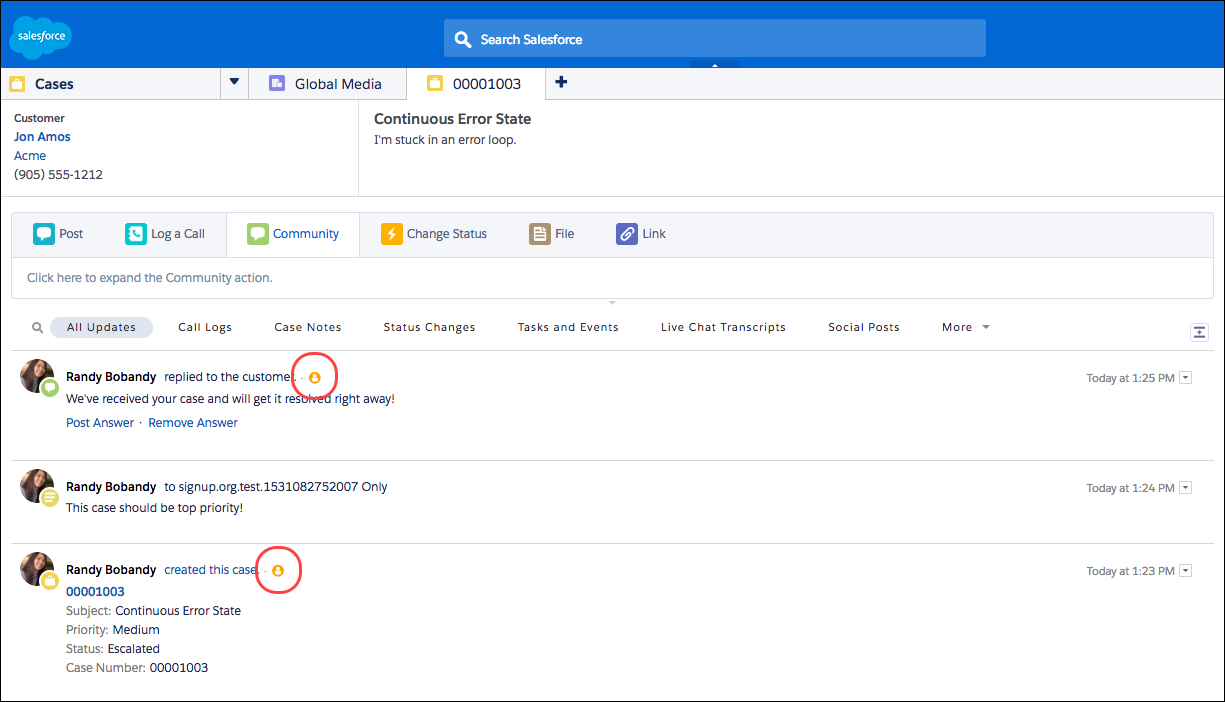The height and width of the screenshot is (702, 1225).
Task: Filter feed by Social Posts
Action: tap(864, 327)
